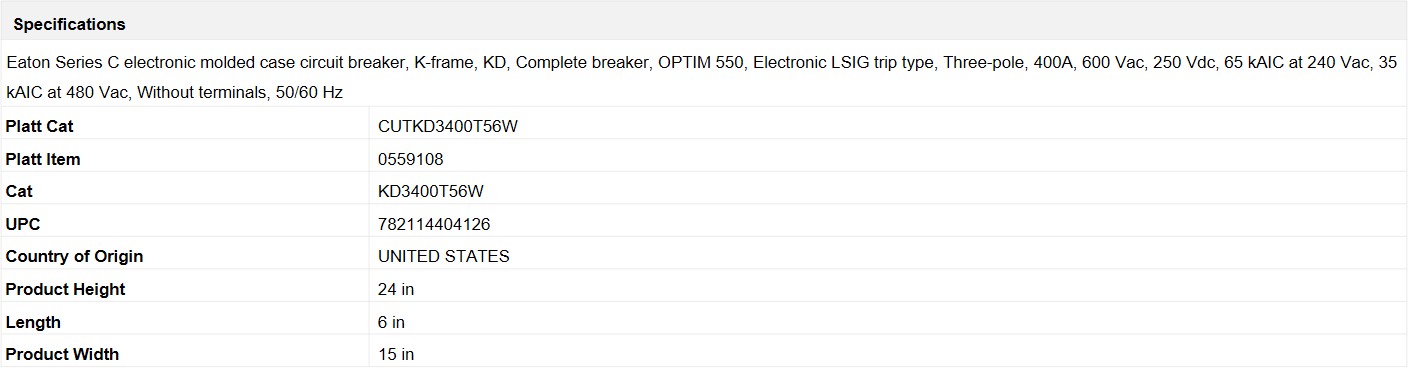Screen dimensions: 1408x375
Task: Click the UNITED STATES value
Action: point(444,256)
